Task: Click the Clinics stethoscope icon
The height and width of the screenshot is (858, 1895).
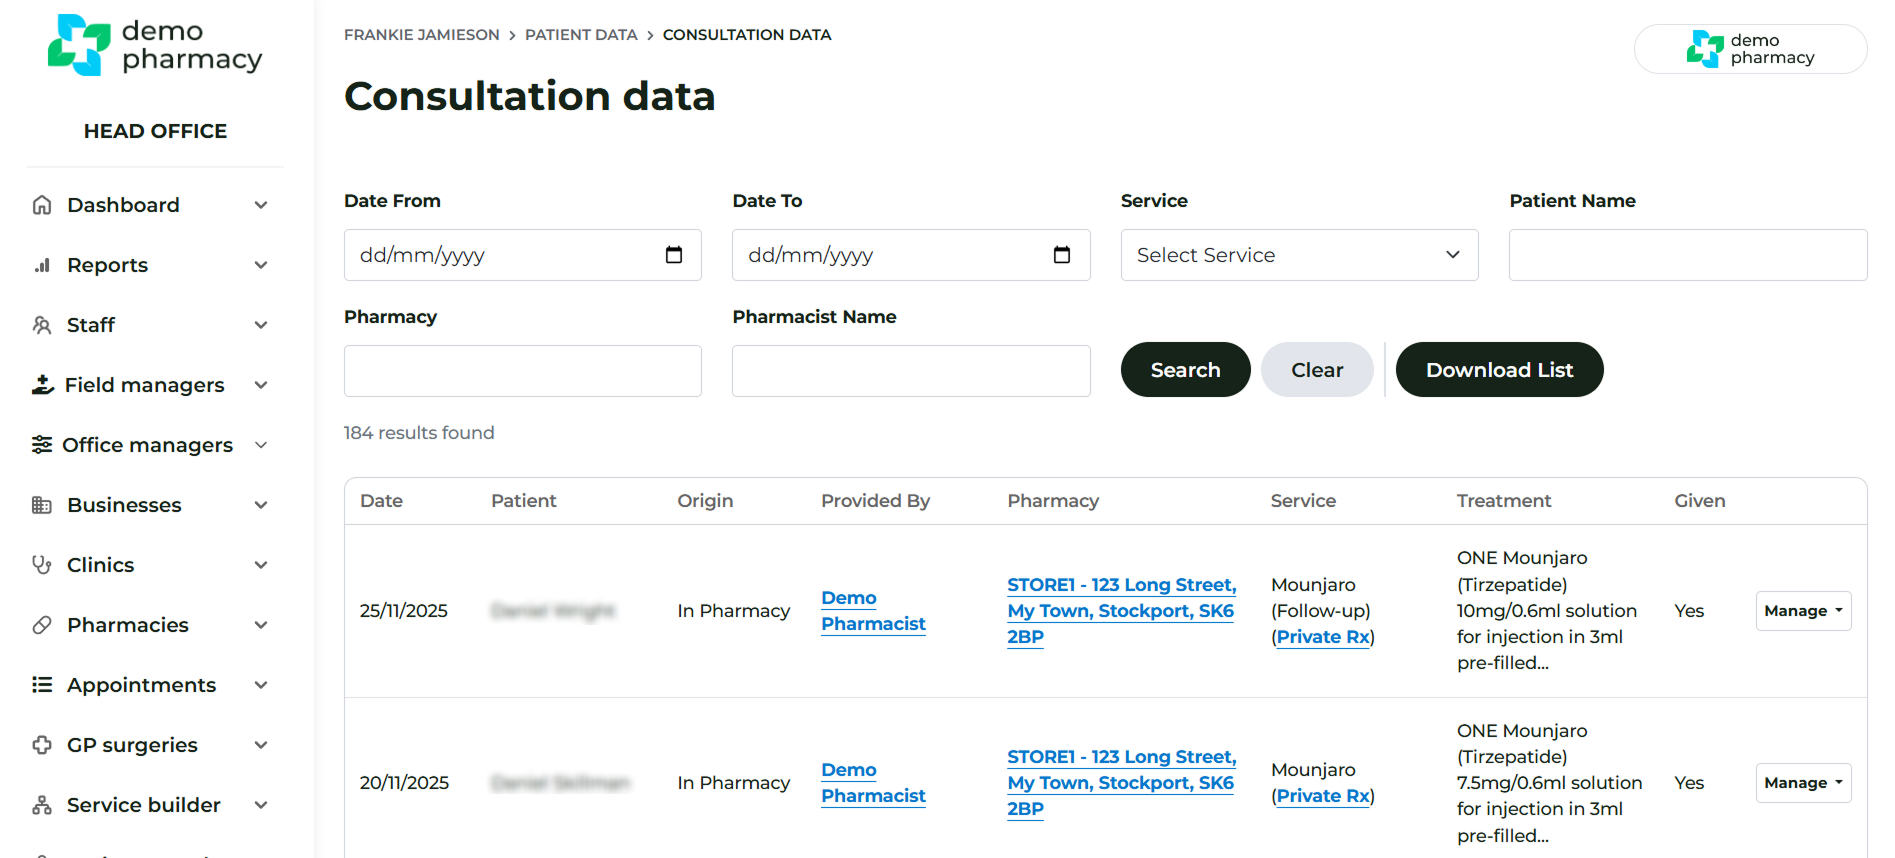Action: (42, 565)
